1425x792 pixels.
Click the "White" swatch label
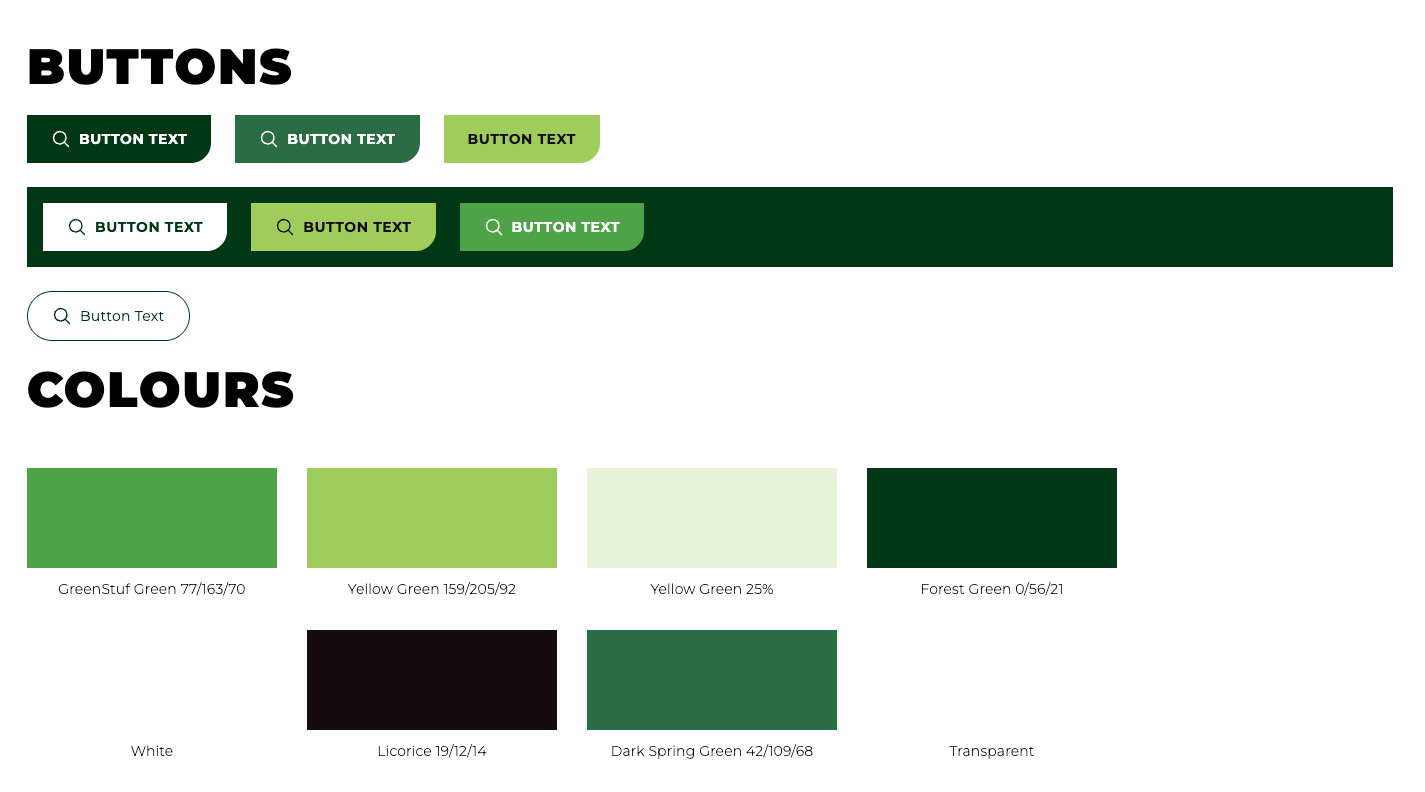(x=152, y=751)
